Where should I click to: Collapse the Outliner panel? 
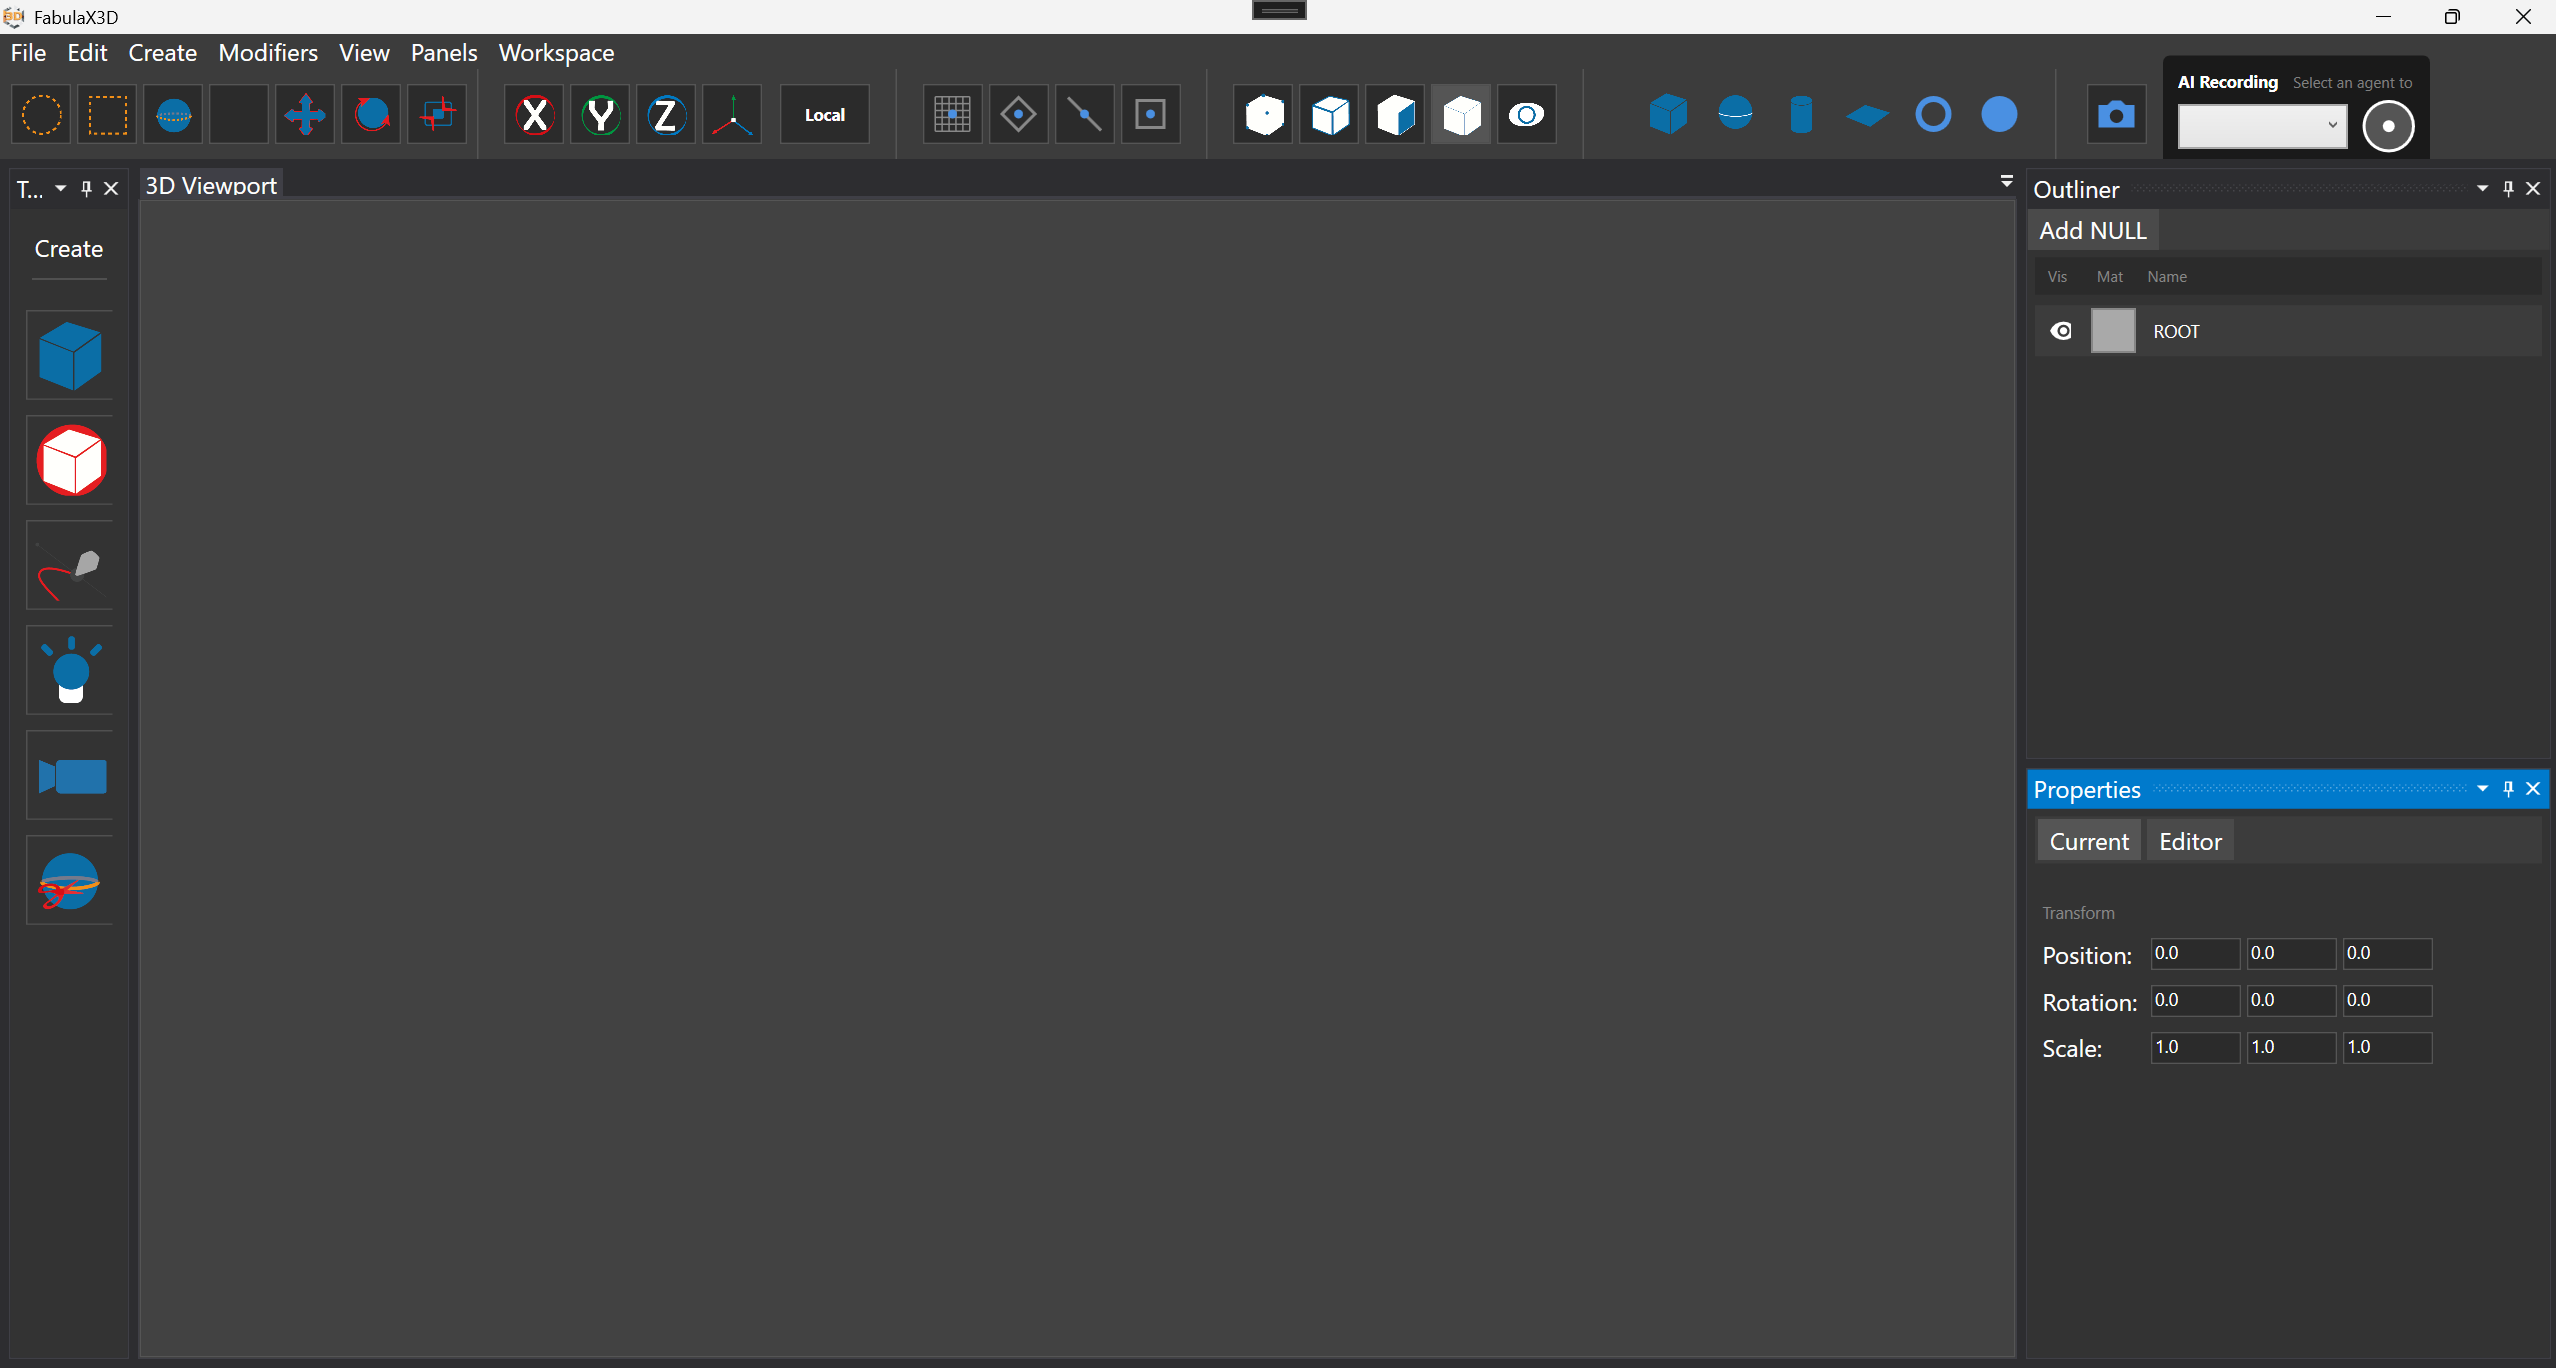(x=2482, y=188)
